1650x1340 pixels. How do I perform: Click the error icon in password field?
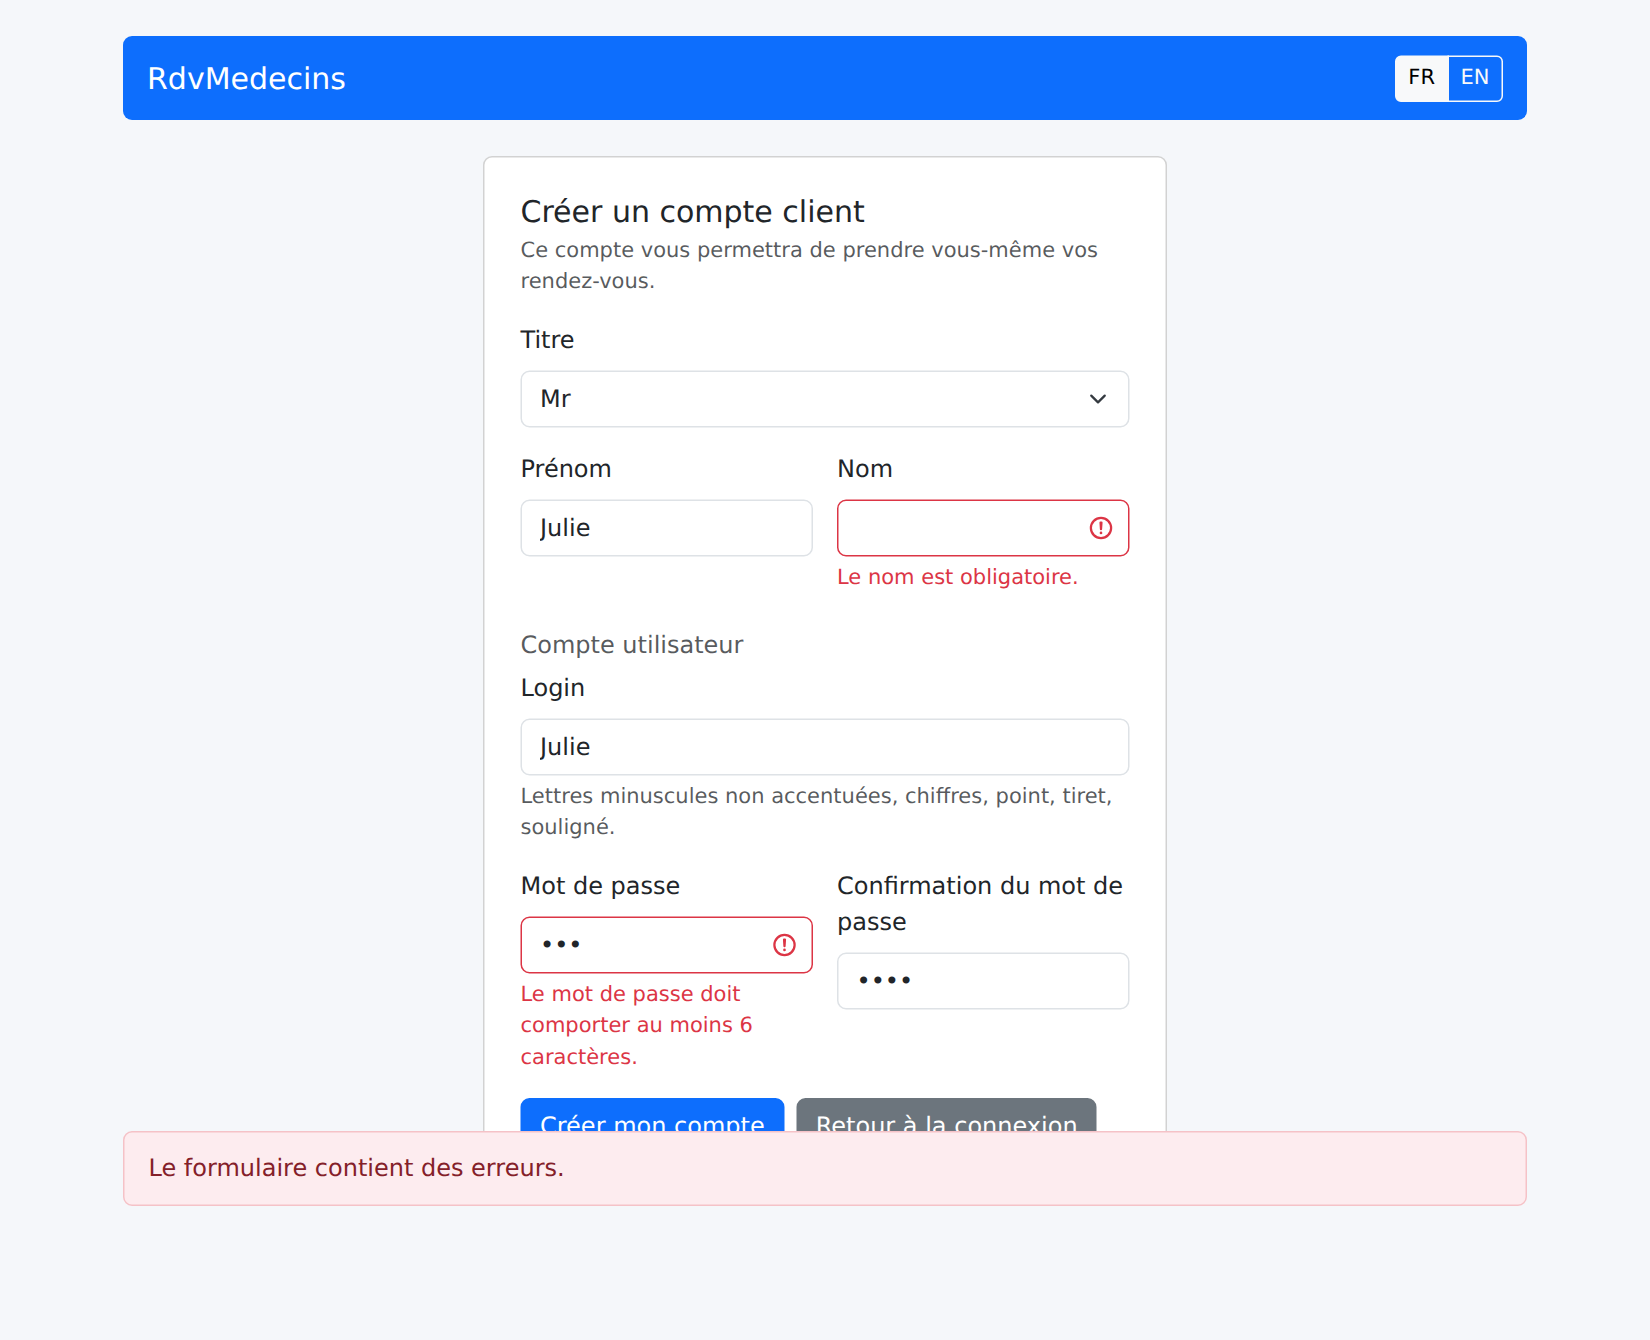(x=784, y=945)
